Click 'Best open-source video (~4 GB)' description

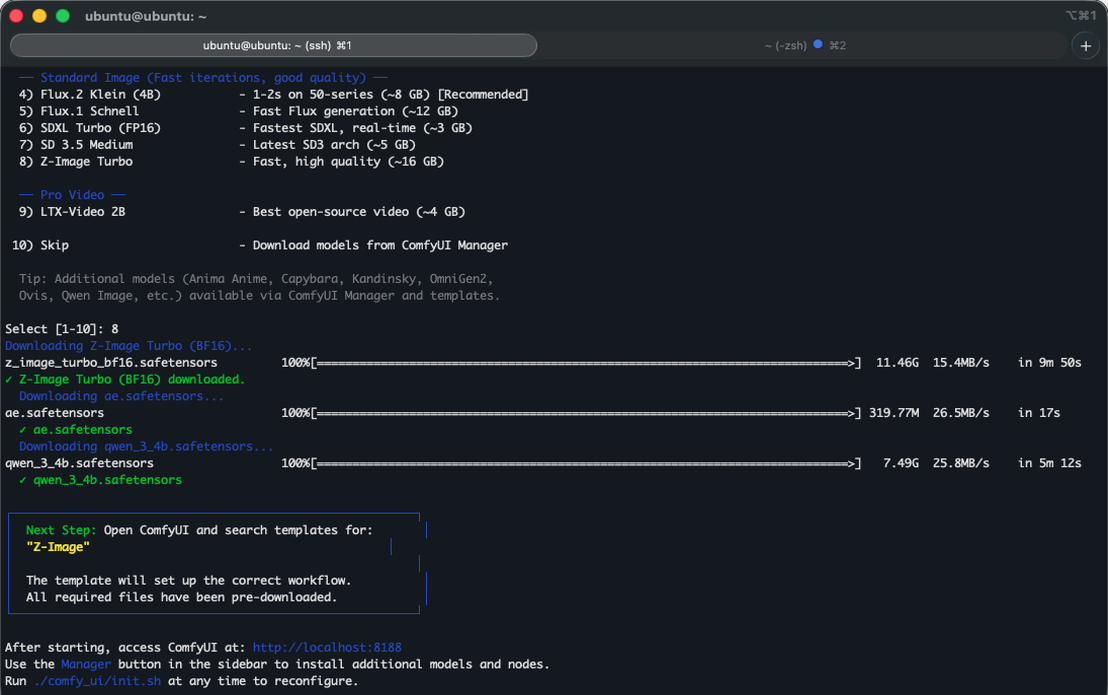pyautogui.click(x=359, y=212)
